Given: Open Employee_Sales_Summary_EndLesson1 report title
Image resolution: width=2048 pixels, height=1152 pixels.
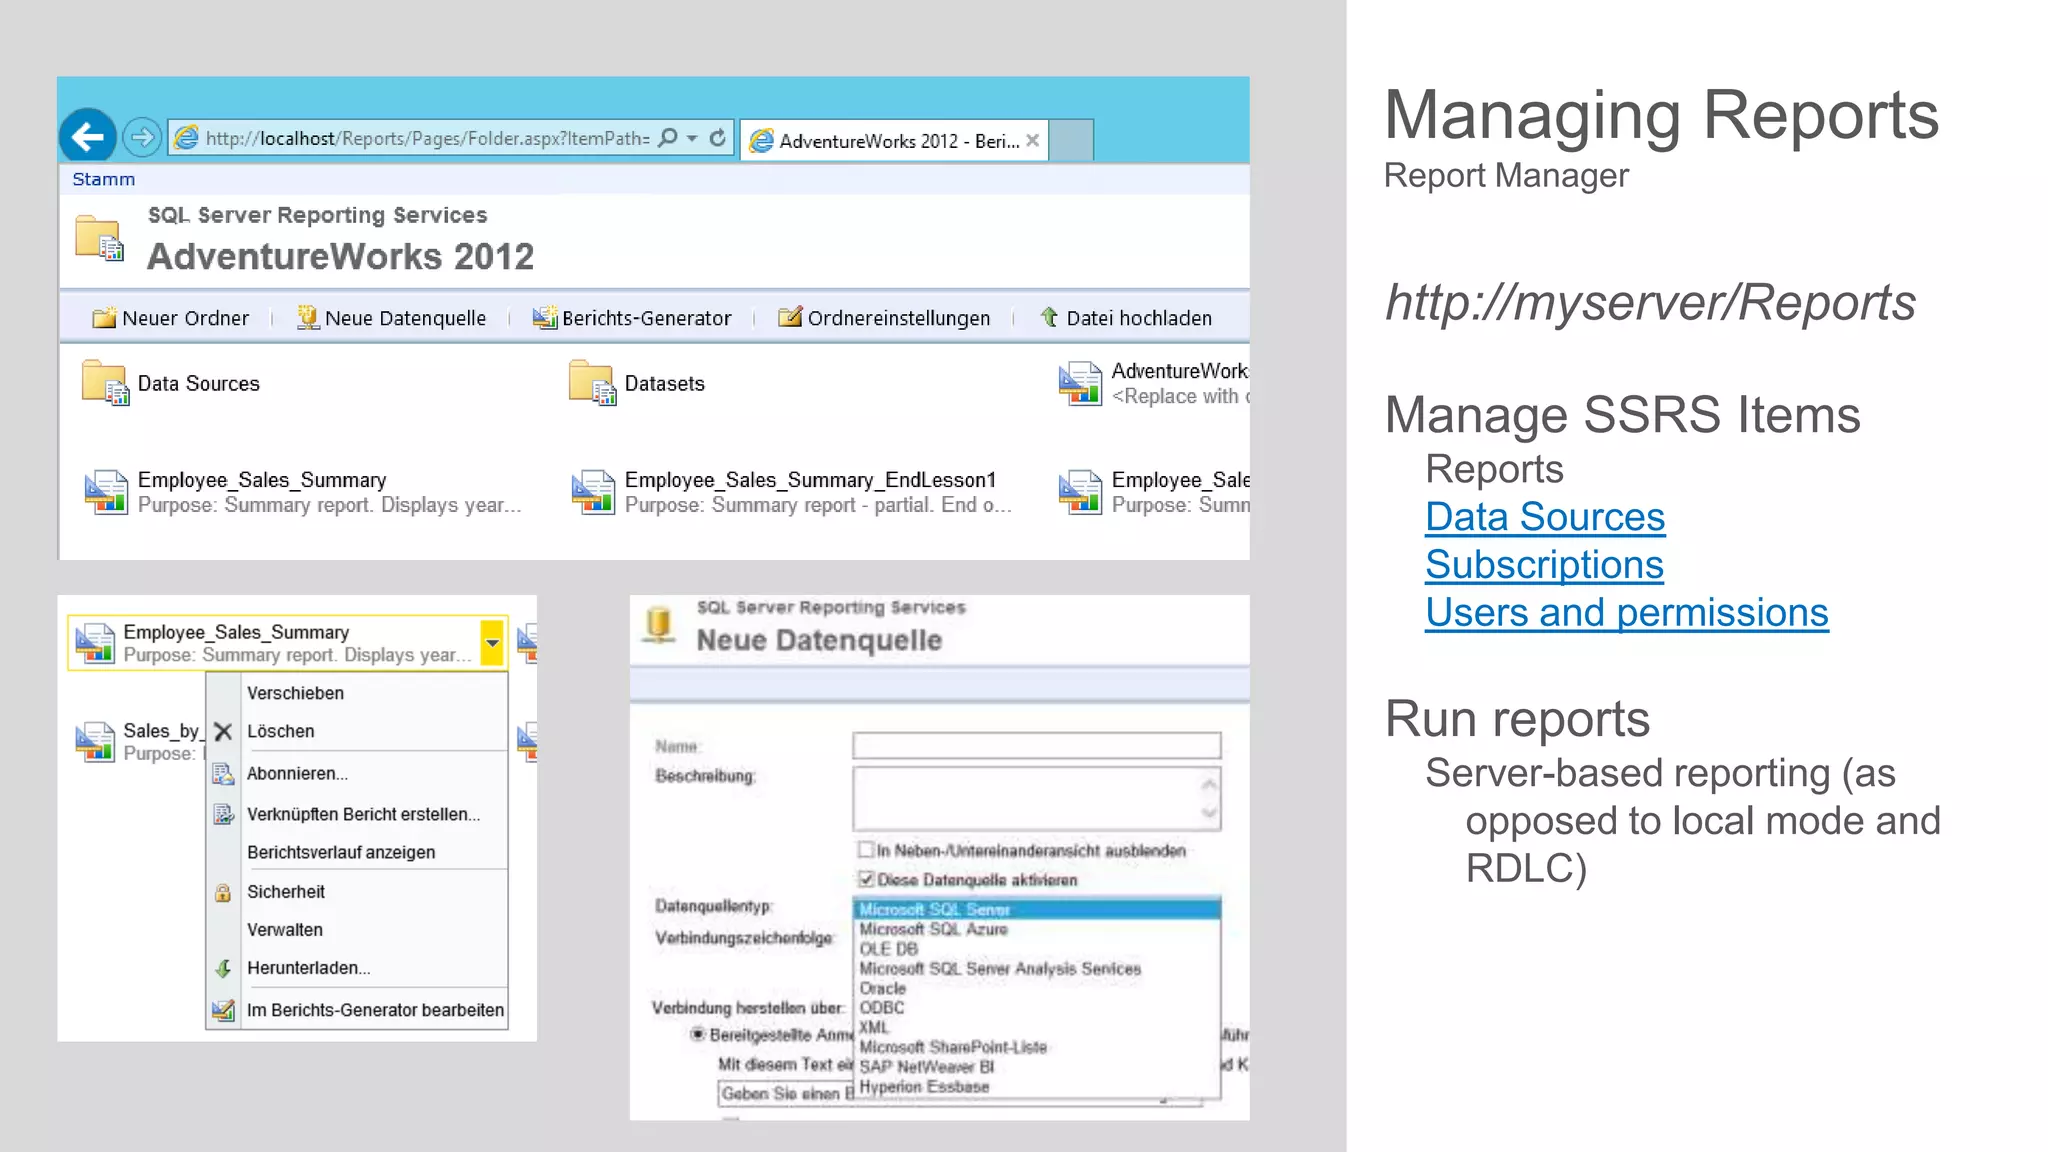Looking at the screenshot, I should click(811, 480).
